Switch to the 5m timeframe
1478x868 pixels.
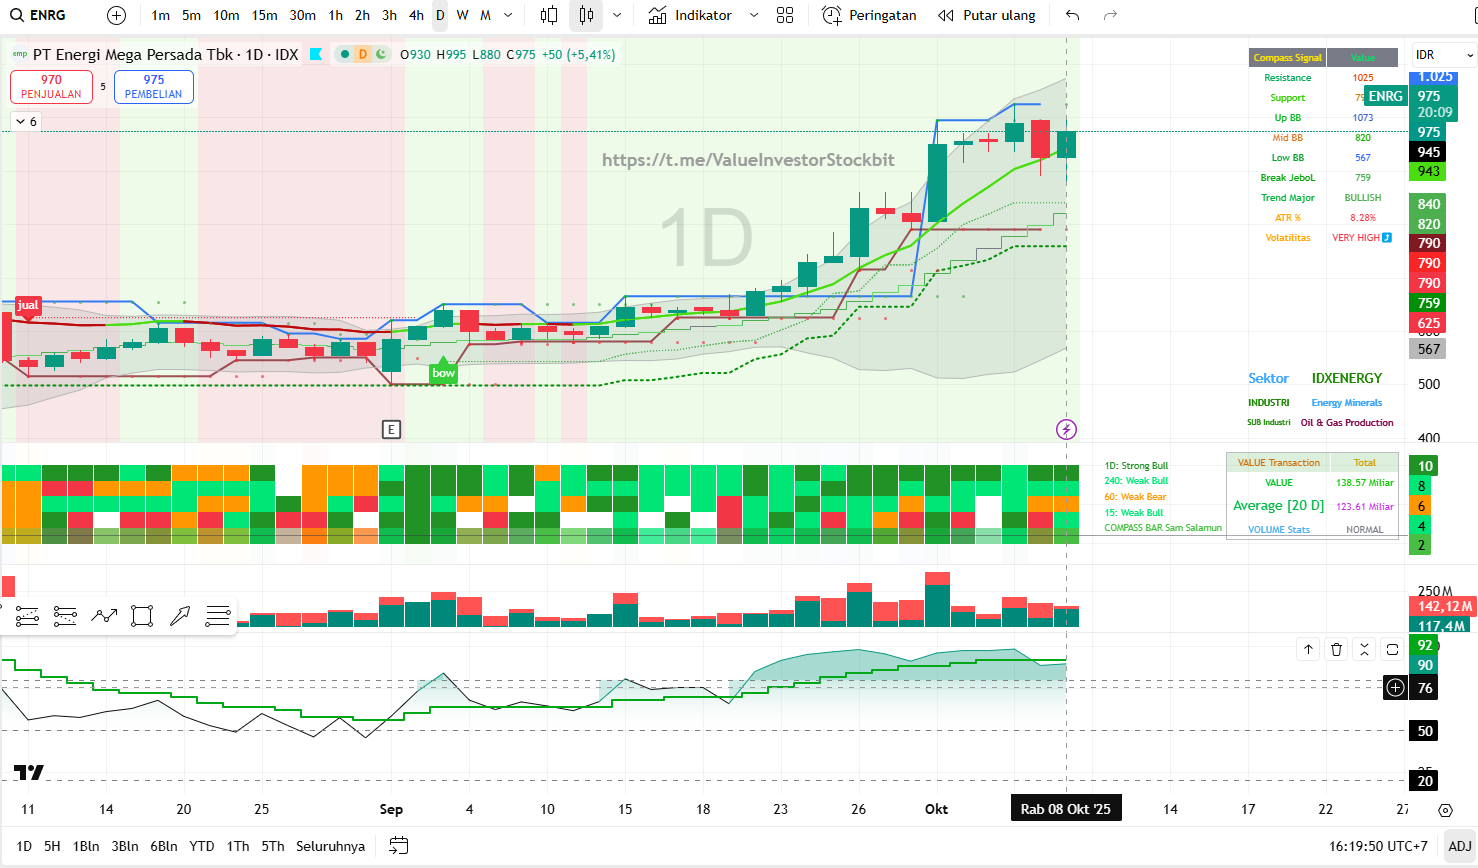[192, 15]
